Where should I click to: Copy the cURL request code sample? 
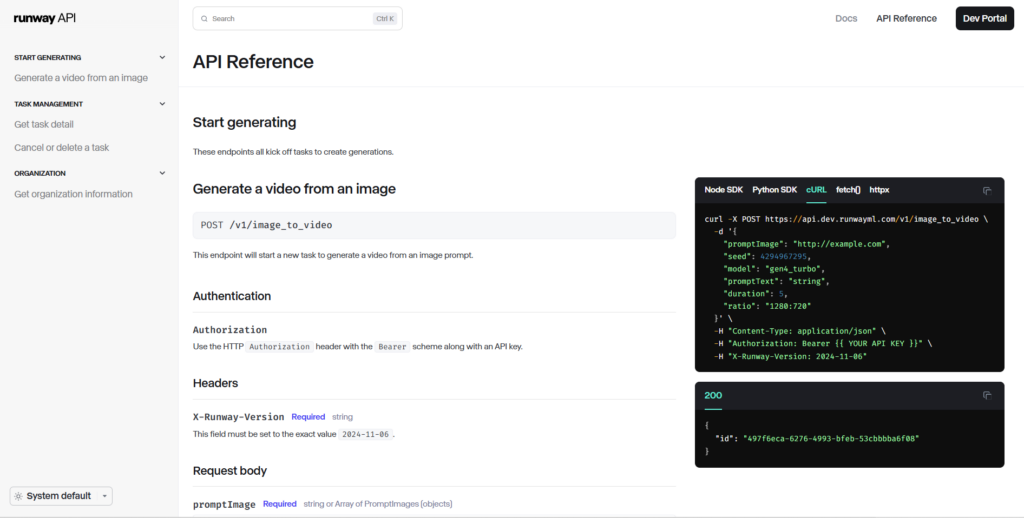[987, 191]
